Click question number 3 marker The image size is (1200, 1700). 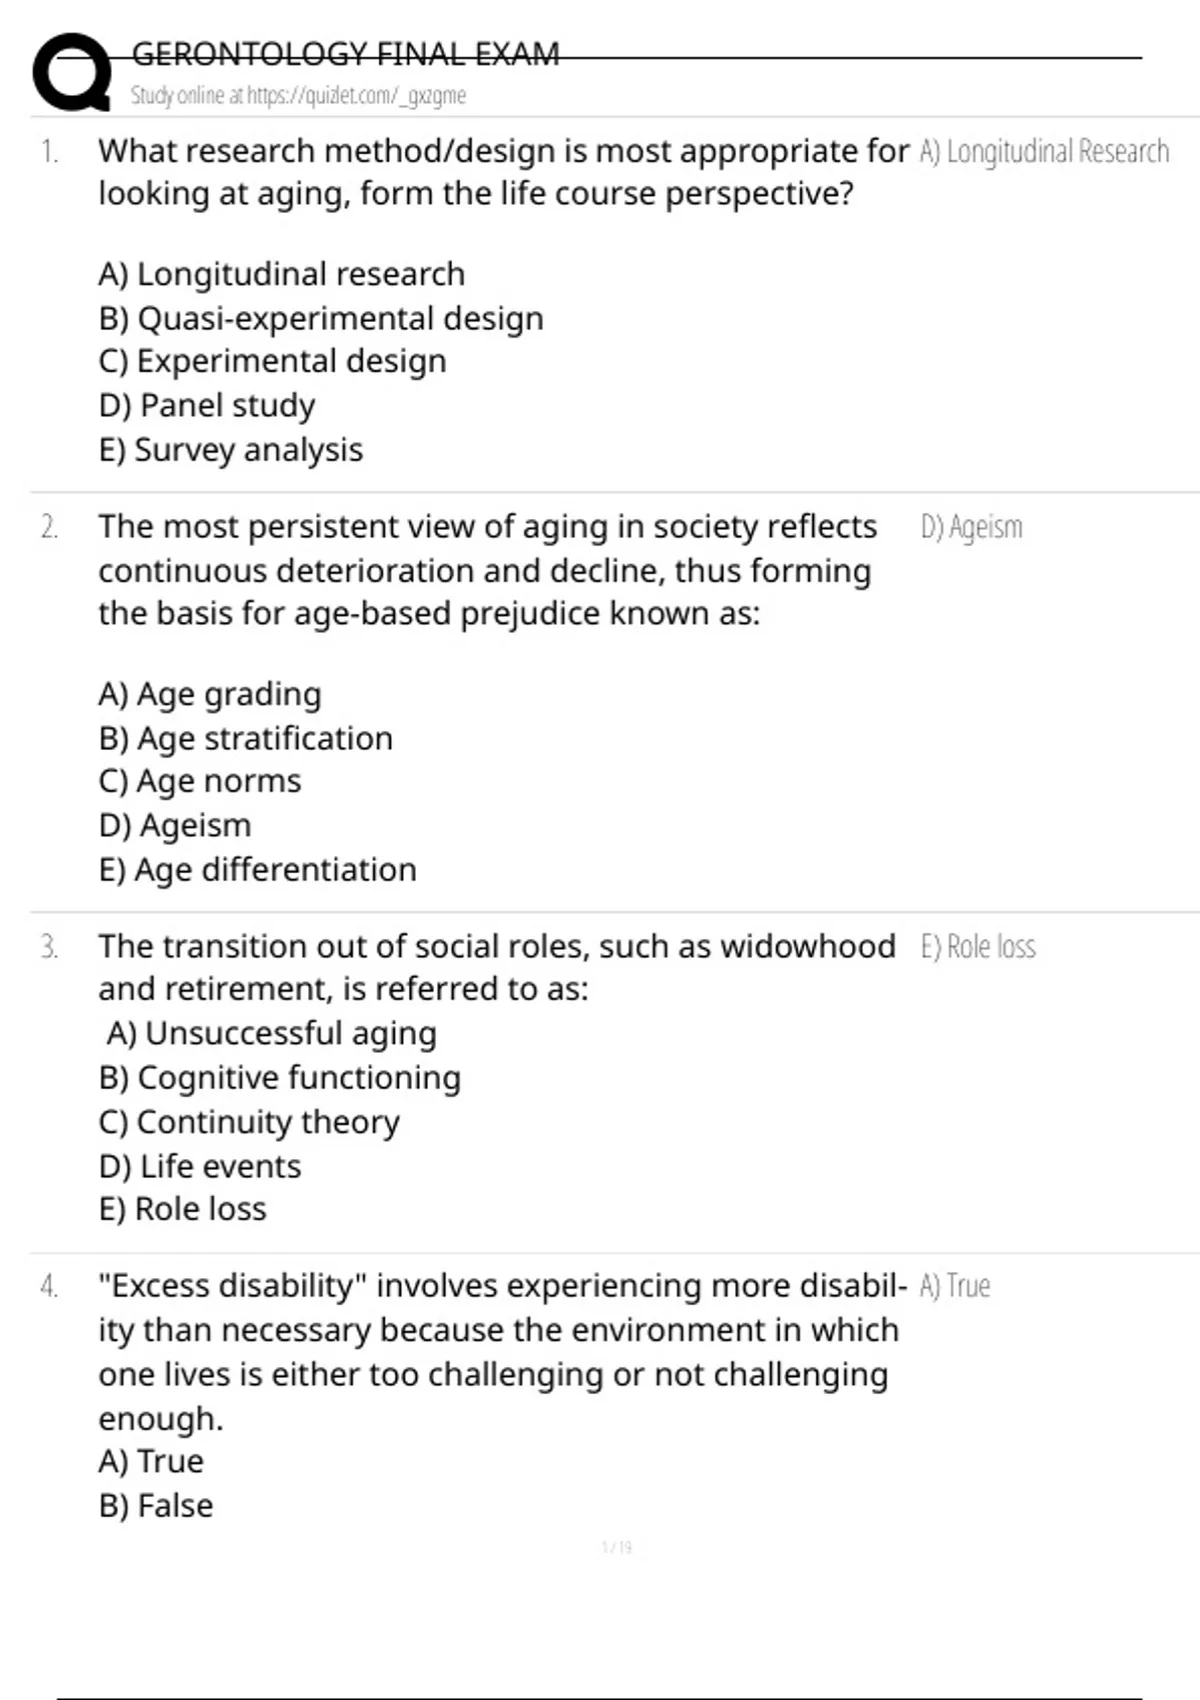click(x=49, y=947)
